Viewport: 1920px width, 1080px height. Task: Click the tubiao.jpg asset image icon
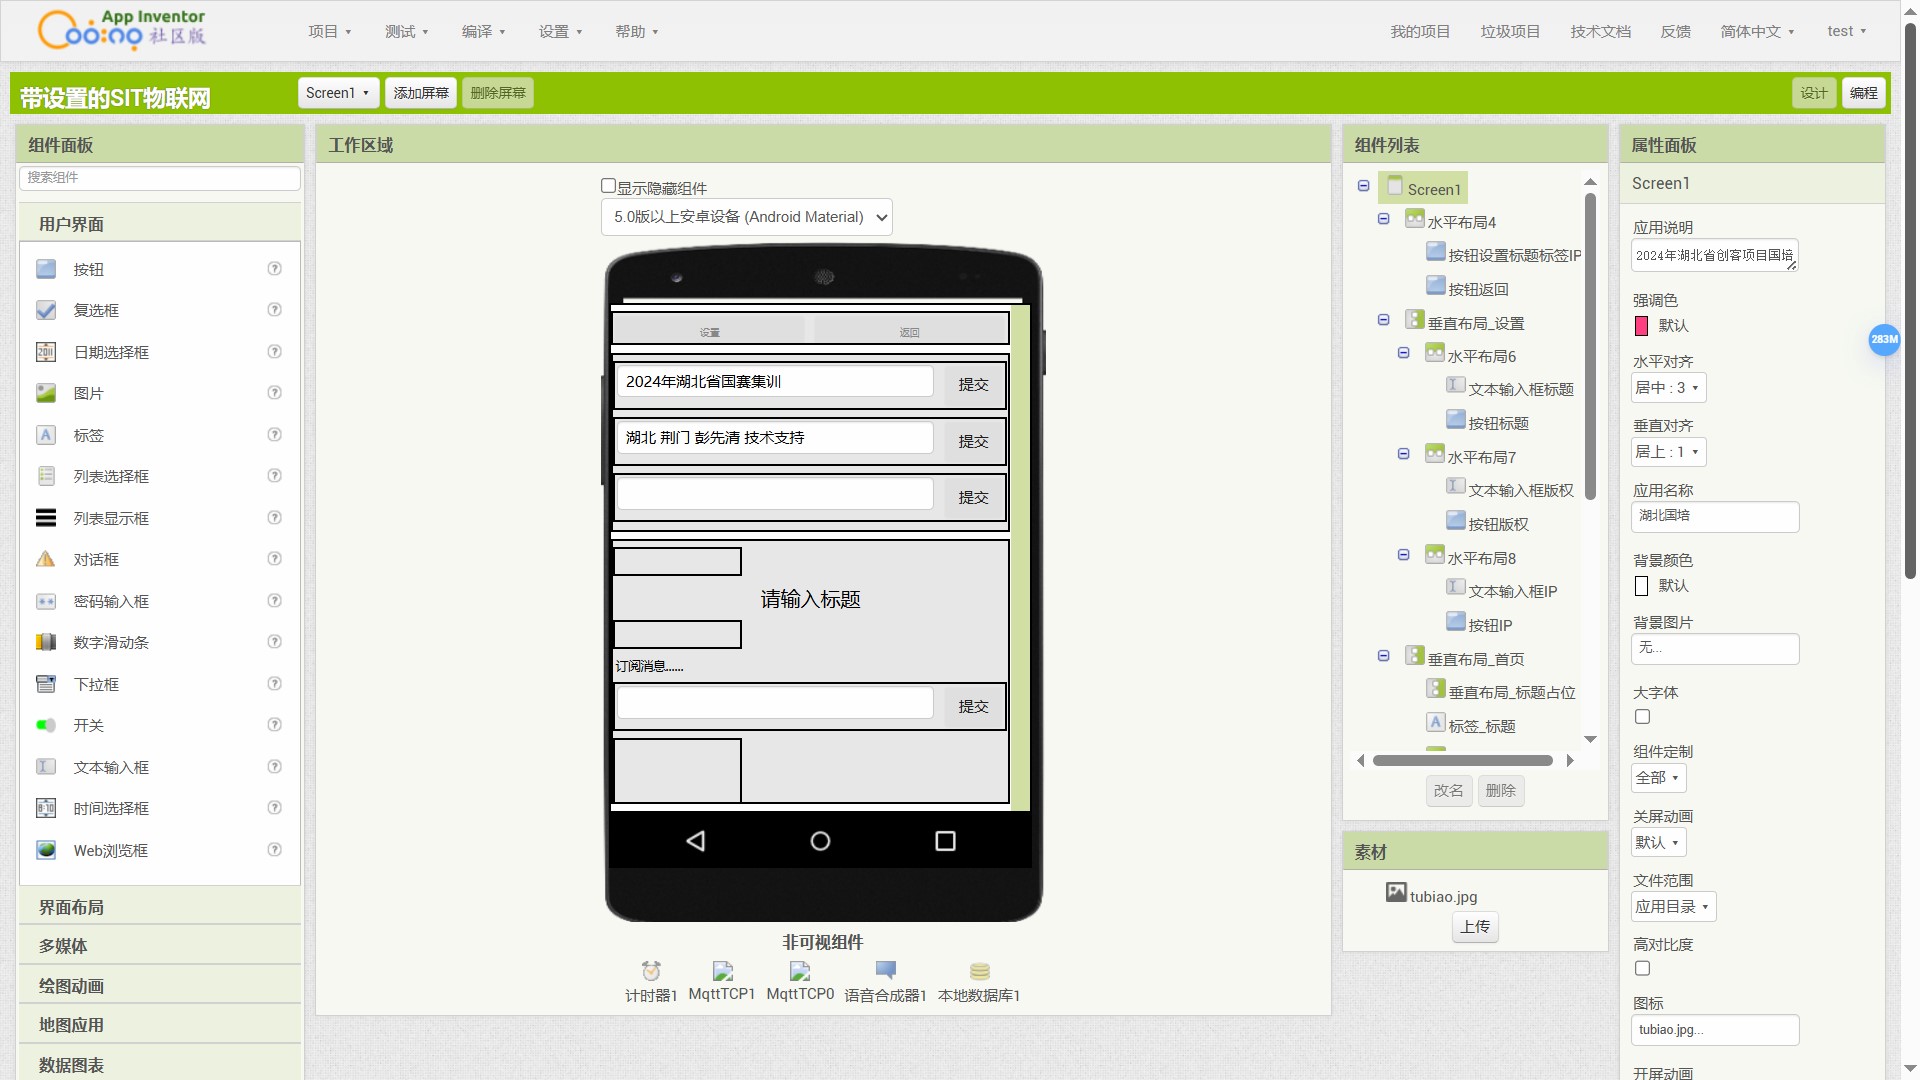1396,892
